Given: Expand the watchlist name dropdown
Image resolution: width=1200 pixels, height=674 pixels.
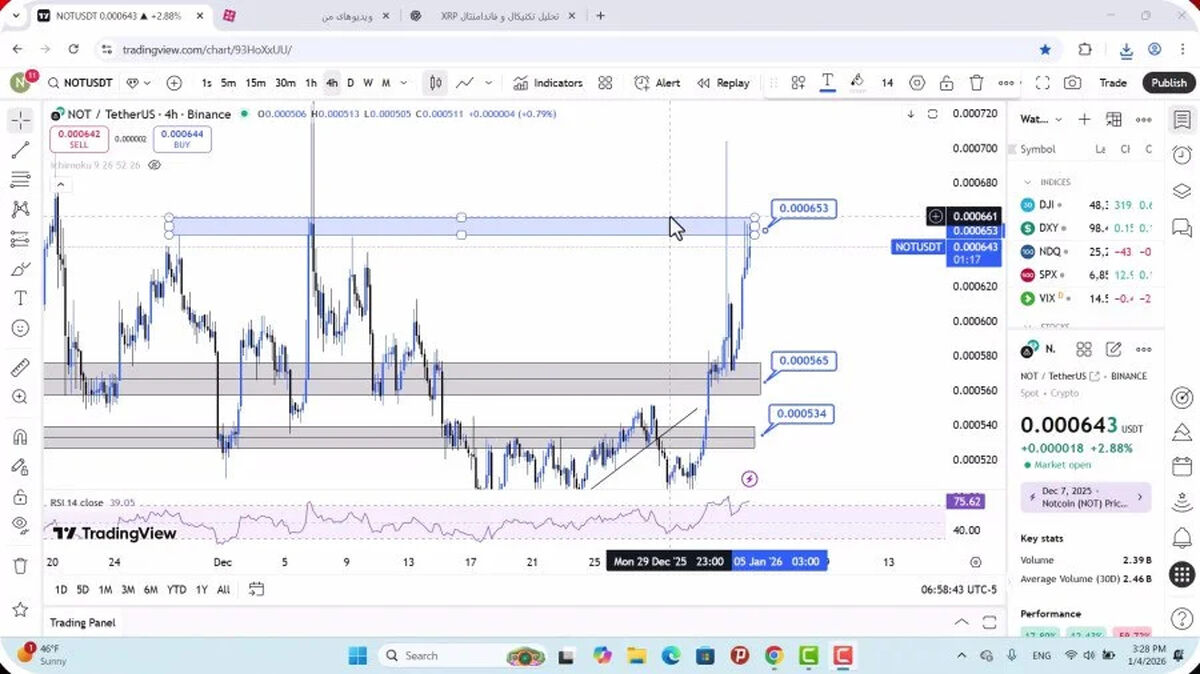Looking at the screenshot, I should (1058, 120).
